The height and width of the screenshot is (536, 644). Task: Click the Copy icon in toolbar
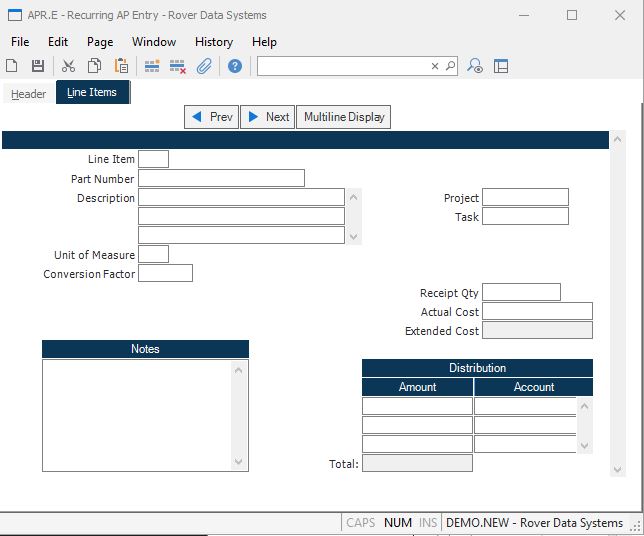[x=94, y=66]
